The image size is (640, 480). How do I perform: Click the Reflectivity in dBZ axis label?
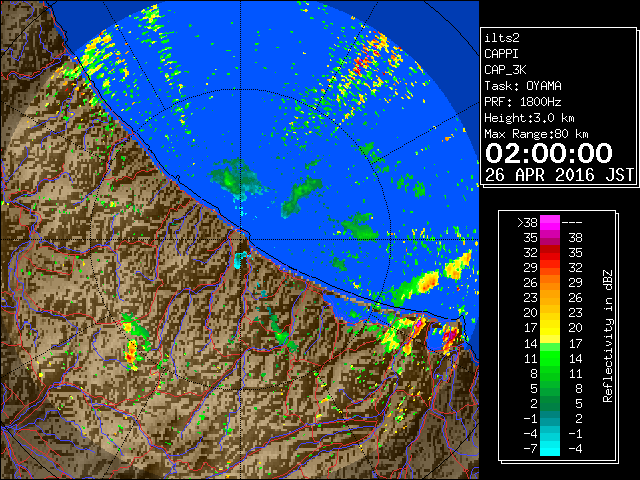pyautogui.click(x=608, y=336)
